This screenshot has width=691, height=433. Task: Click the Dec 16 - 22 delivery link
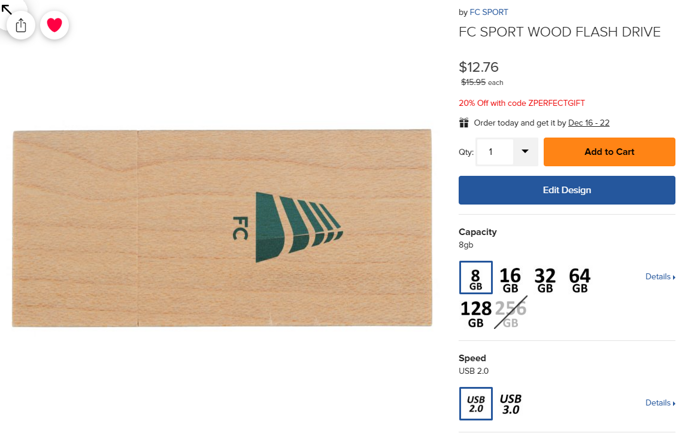[x=589, y=123]
